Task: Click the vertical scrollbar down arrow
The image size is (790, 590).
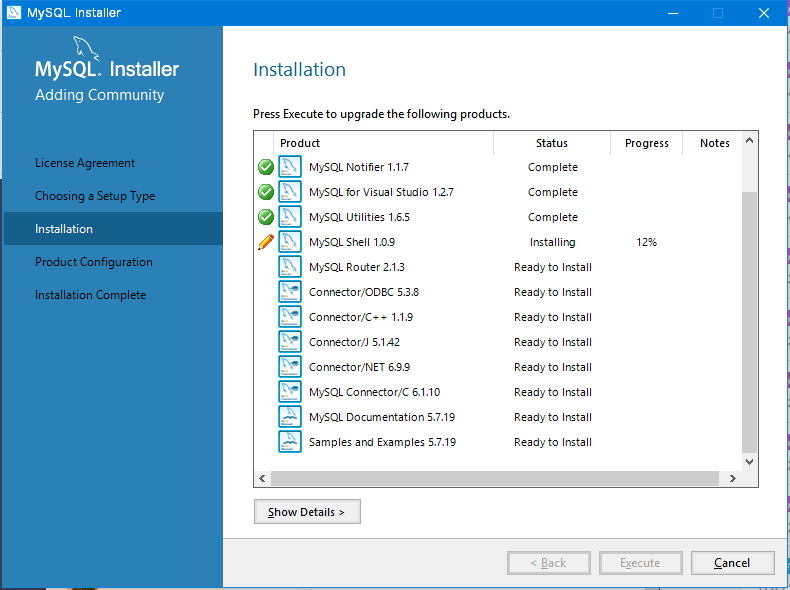Action: 750,463
